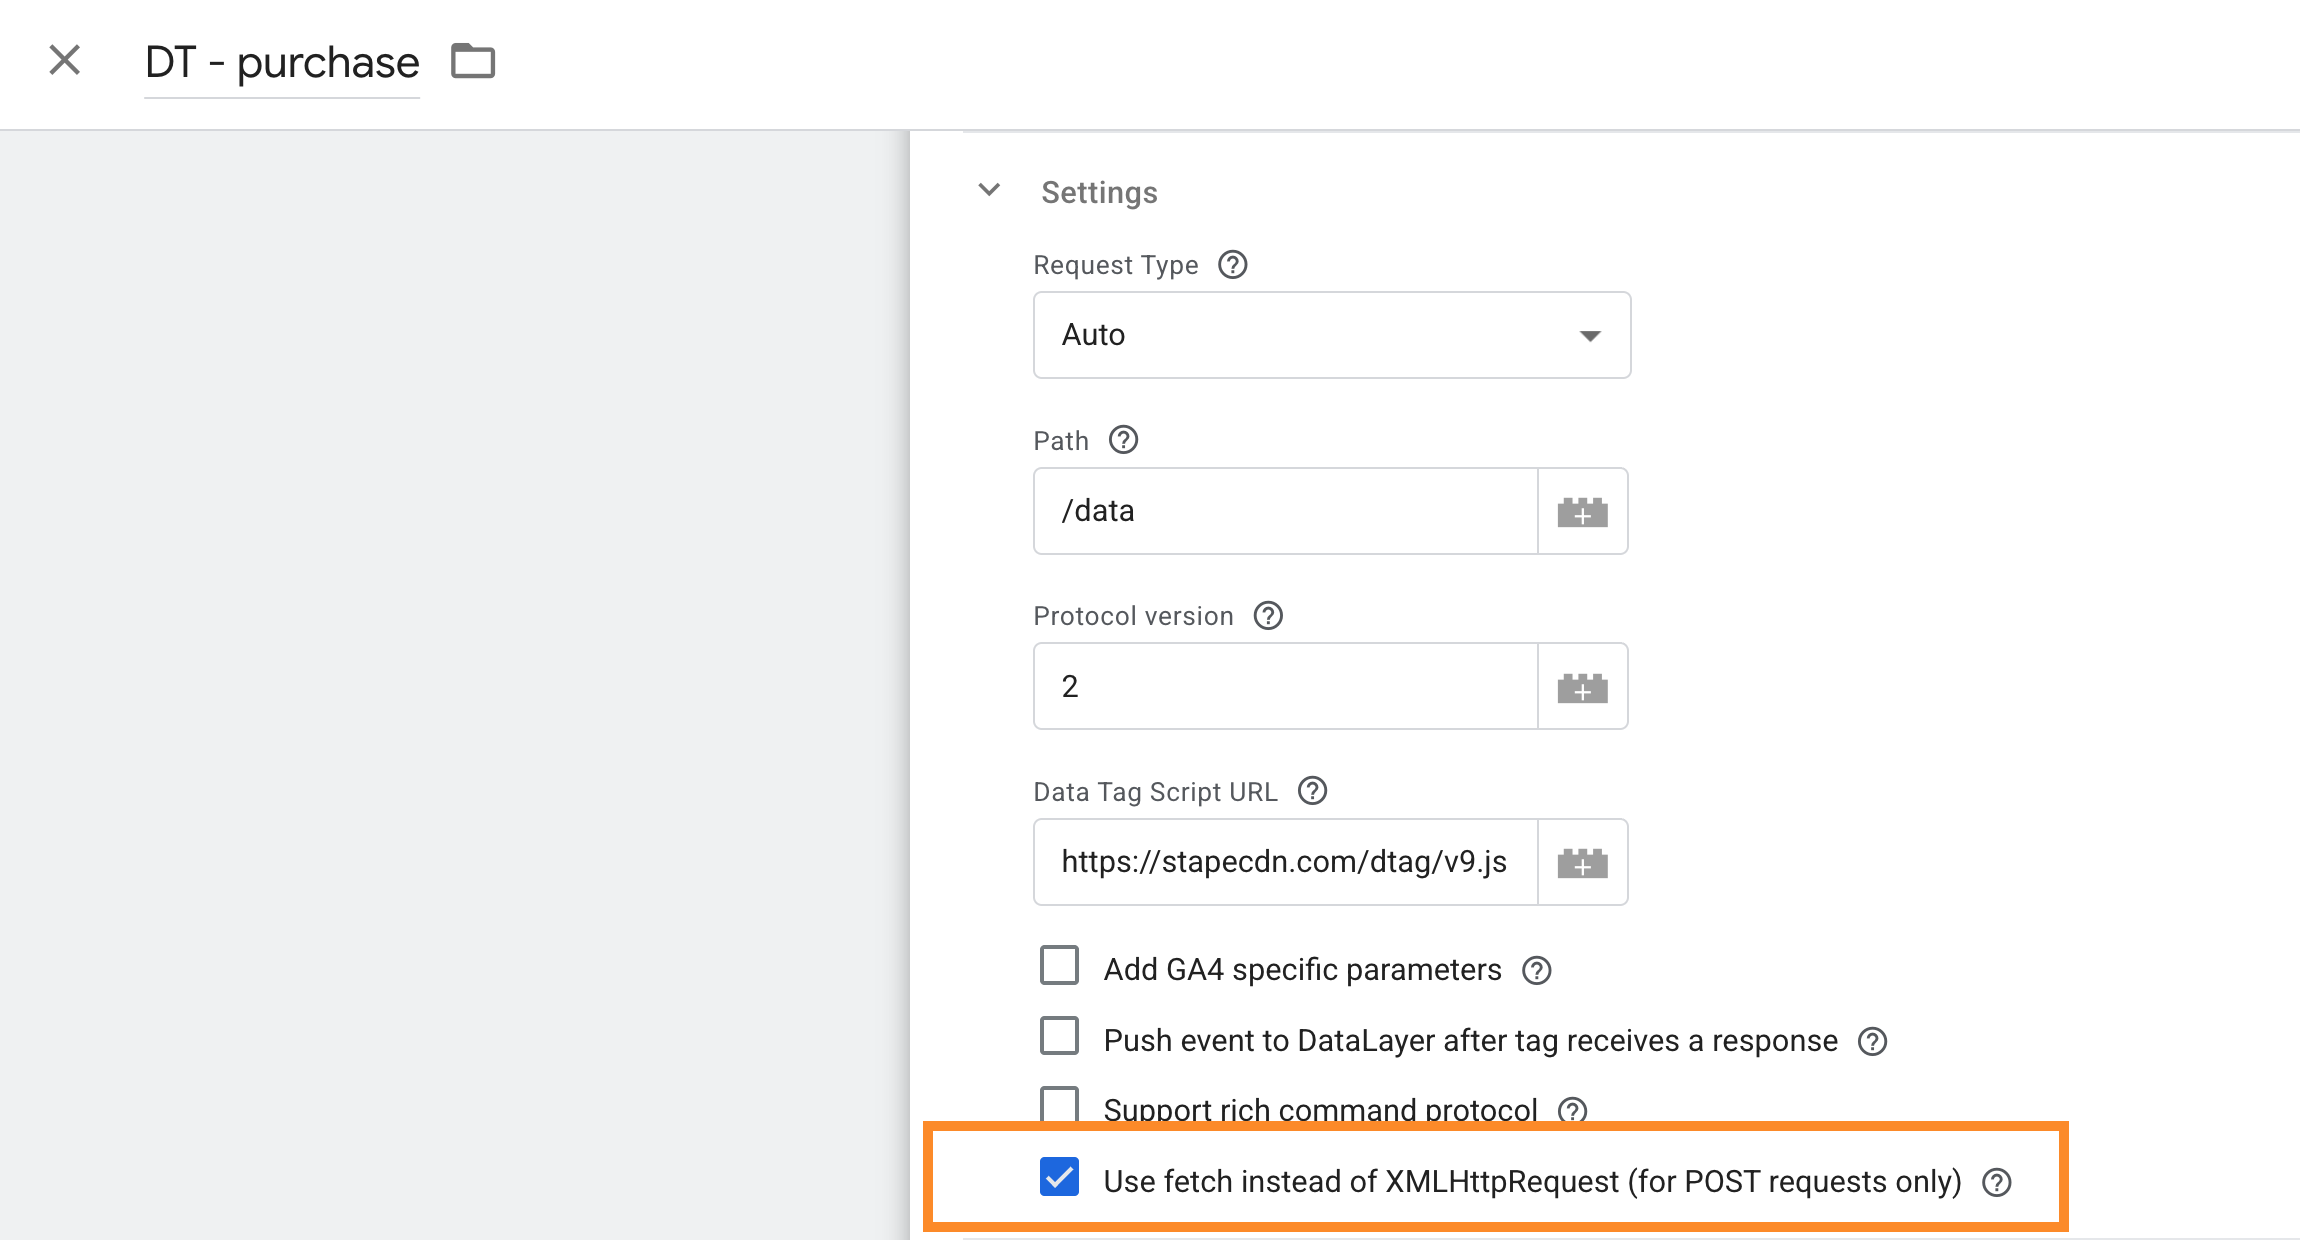This screenshot has height=1240, width=2300.
Task: Click help icon beside Data Tag Script URL
Action: (x=1312, y=791)
